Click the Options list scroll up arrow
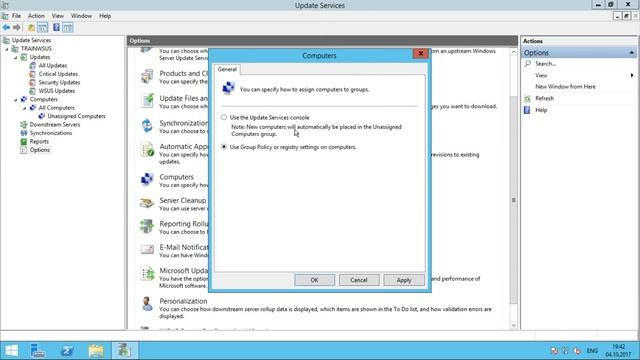This screenshot has width=640, height=360. [x=513, y=52]
